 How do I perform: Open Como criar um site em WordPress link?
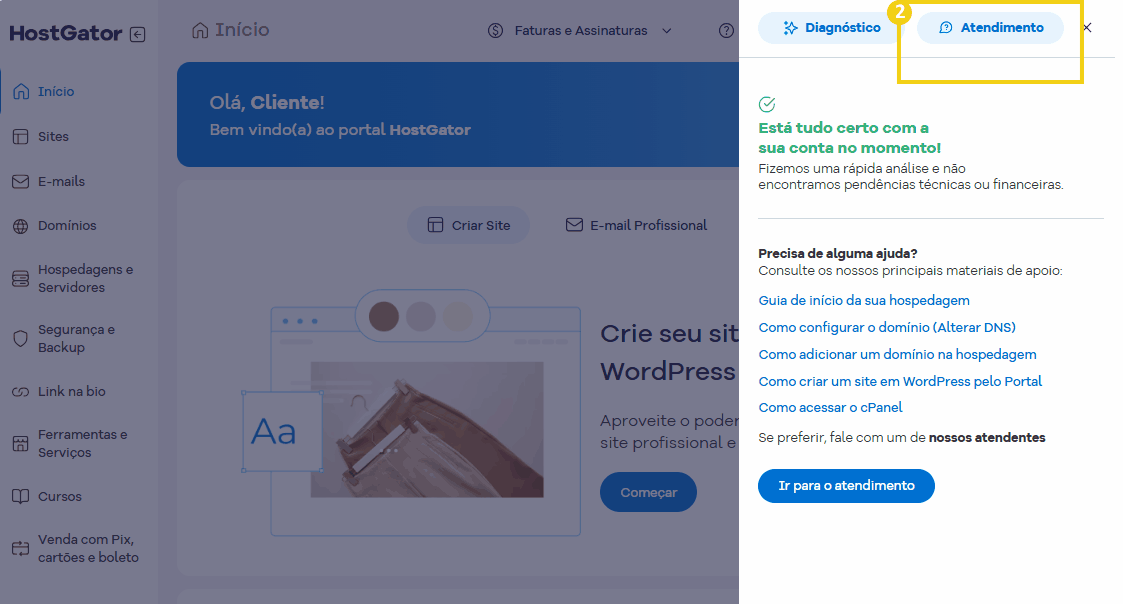pyautogui.click(x=900, y=382)
